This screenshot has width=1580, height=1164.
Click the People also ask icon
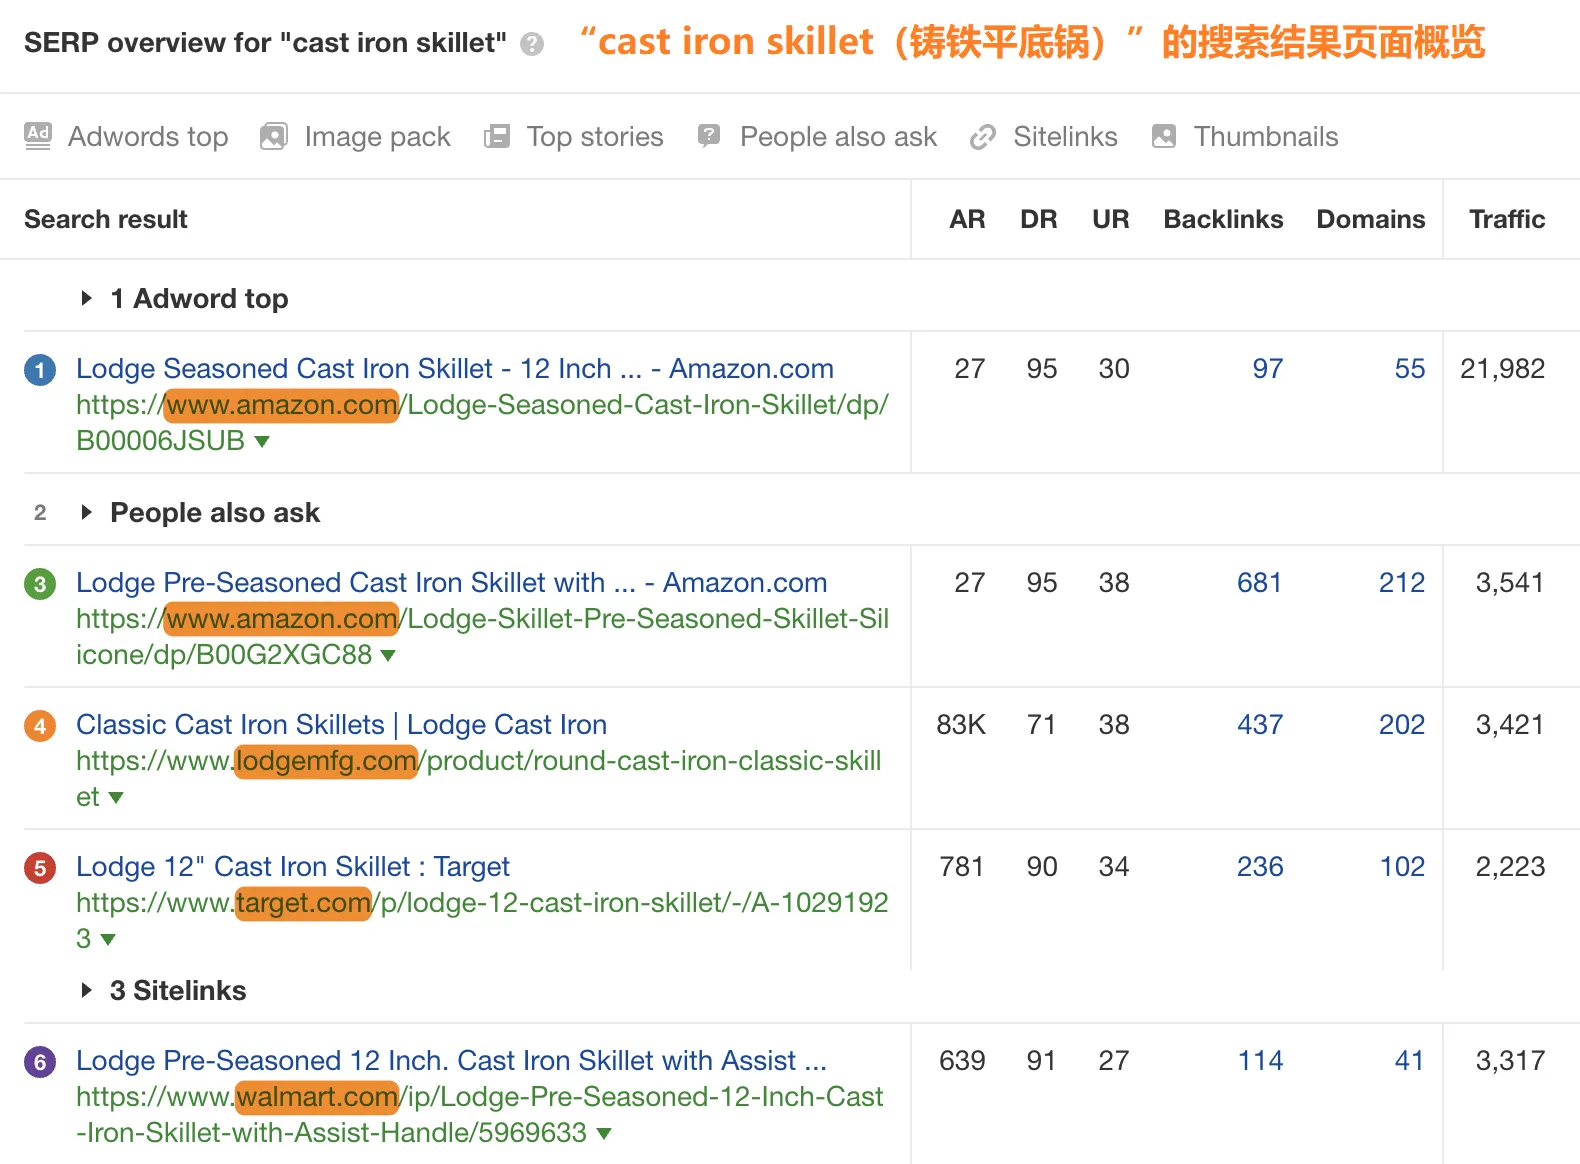[709, 136]
